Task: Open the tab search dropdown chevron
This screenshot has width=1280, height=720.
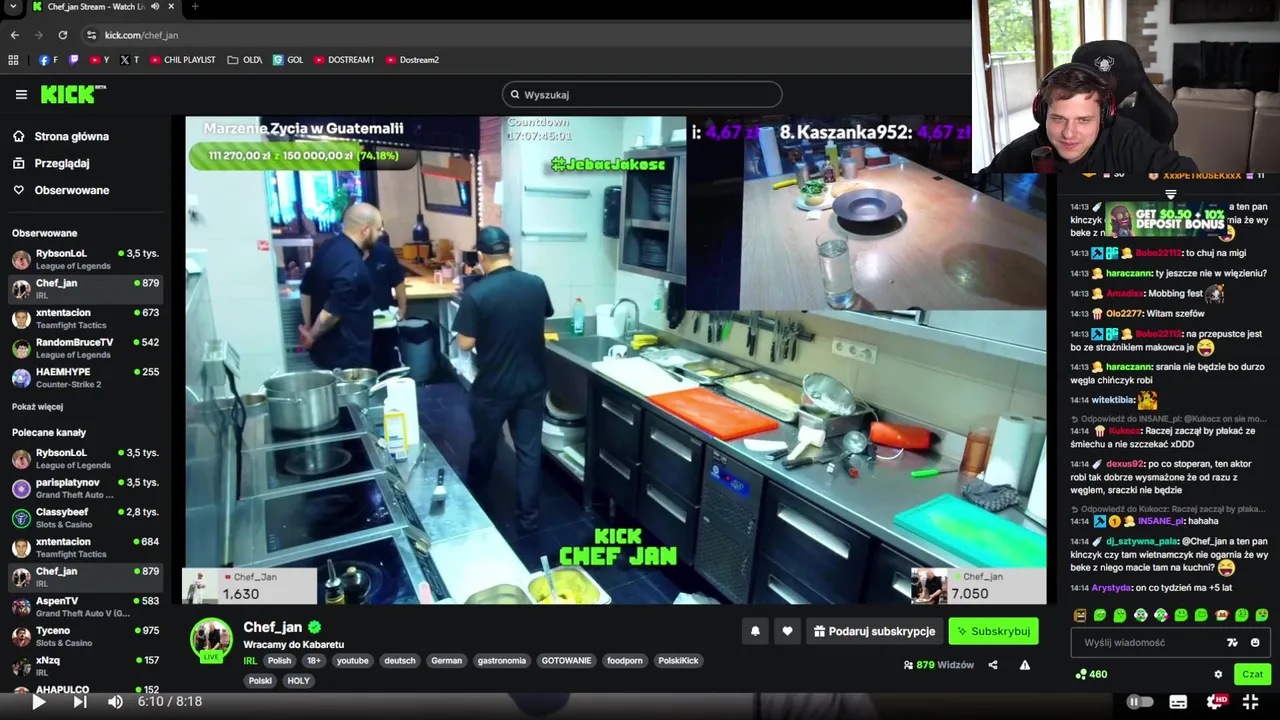Action: 13,7
